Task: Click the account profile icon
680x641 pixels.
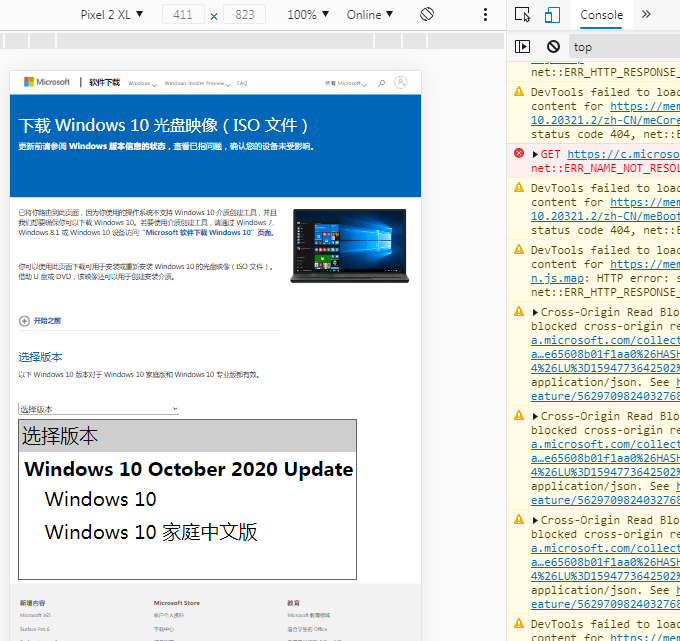Action: tap(401, 83)
